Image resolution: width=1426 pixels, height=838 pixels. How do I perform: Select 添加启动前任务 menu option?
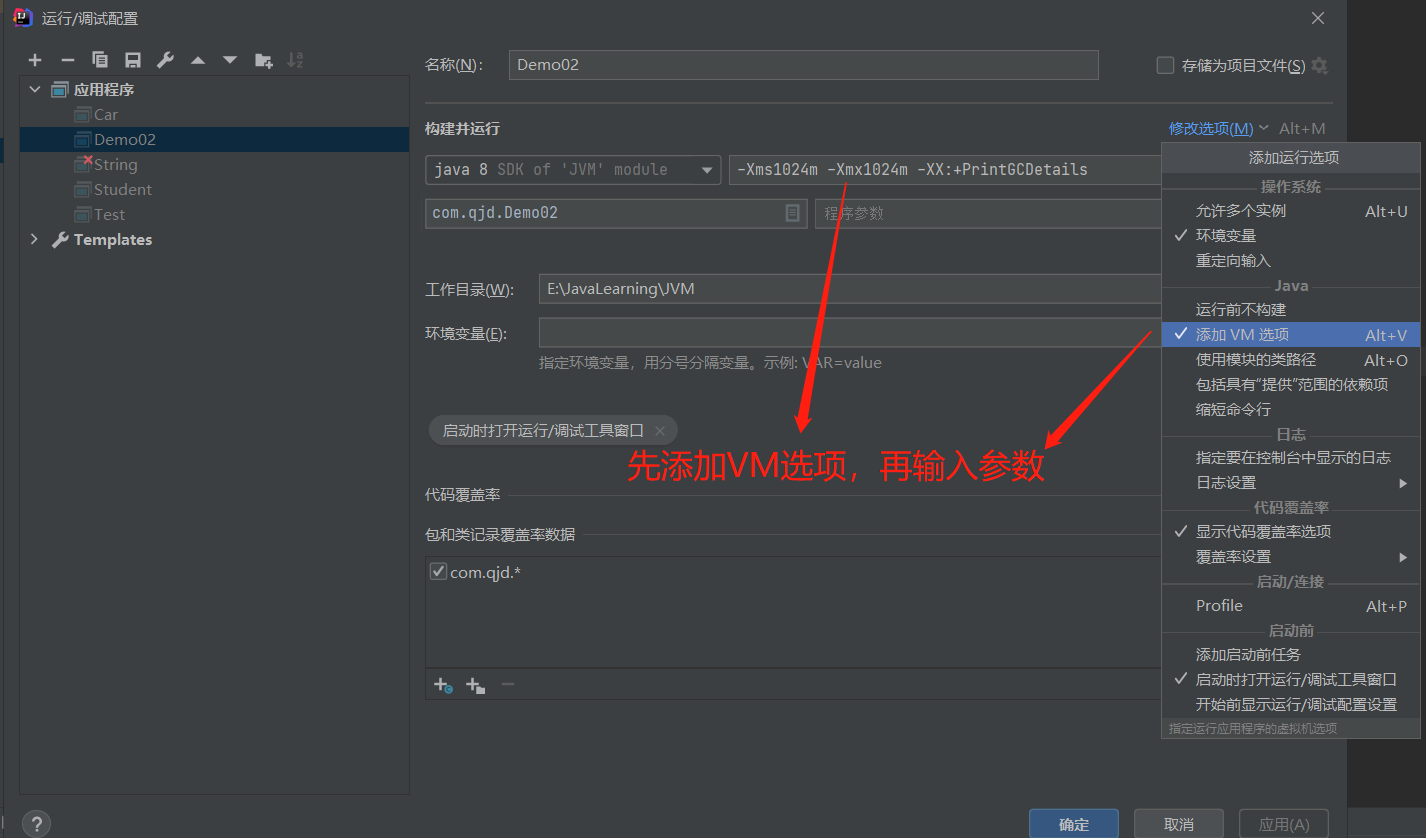click(x=1291, y=655)
